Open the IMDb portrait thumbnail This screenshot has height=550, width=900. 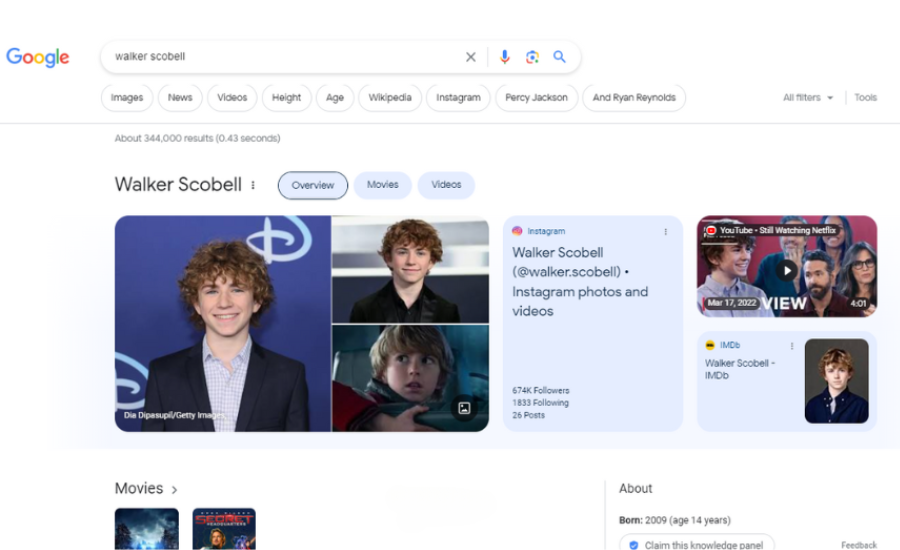click(836, 381)
